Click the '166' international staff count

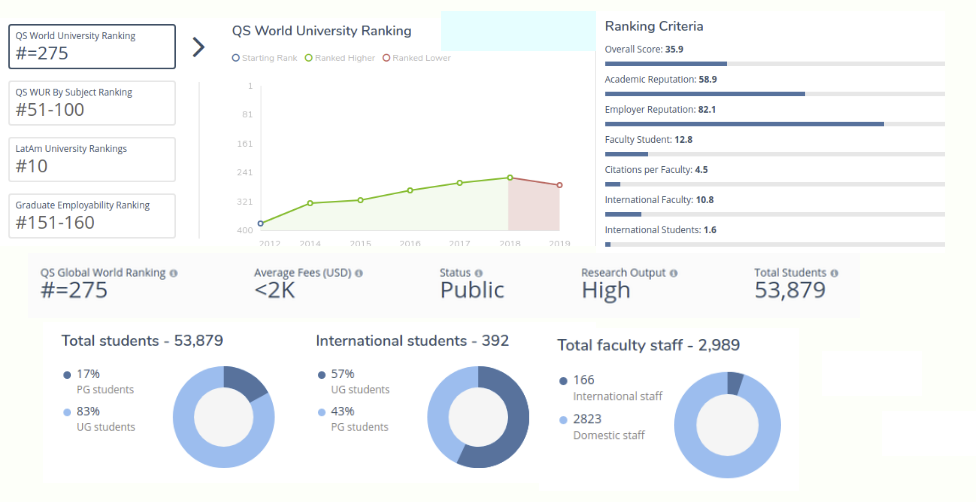coord(584,380)
